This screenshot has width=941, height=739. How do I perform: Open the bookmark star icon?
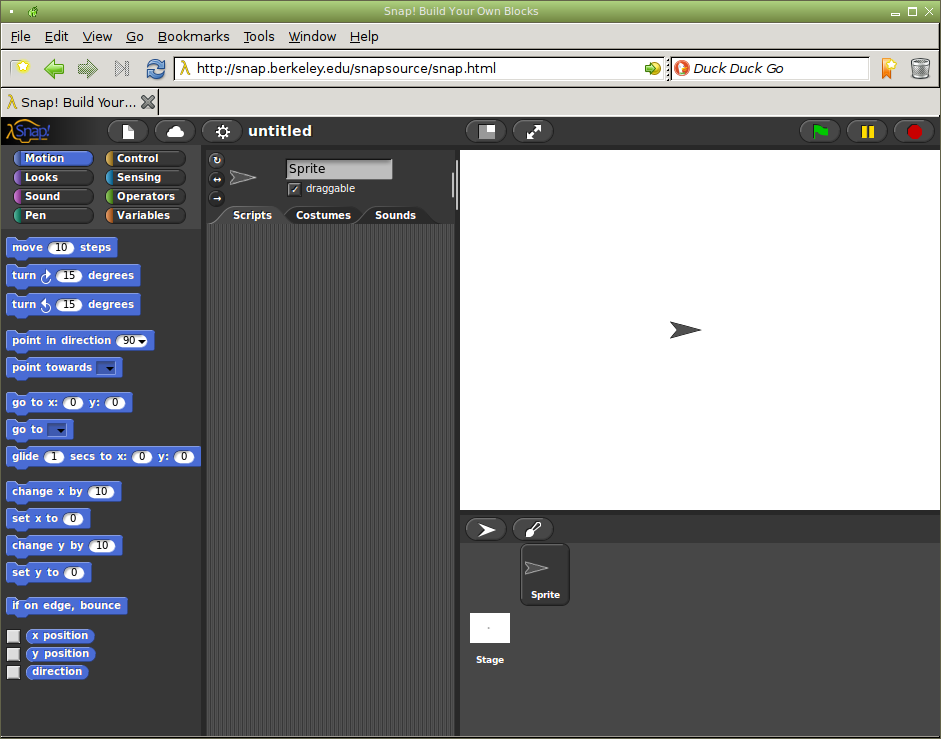click(889, 68)
